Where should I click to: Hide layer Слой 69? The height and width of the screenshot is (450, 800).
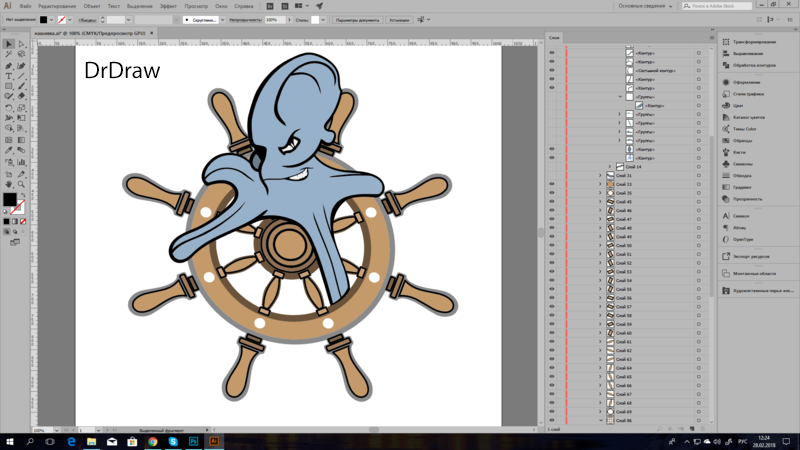click(552, 411)
